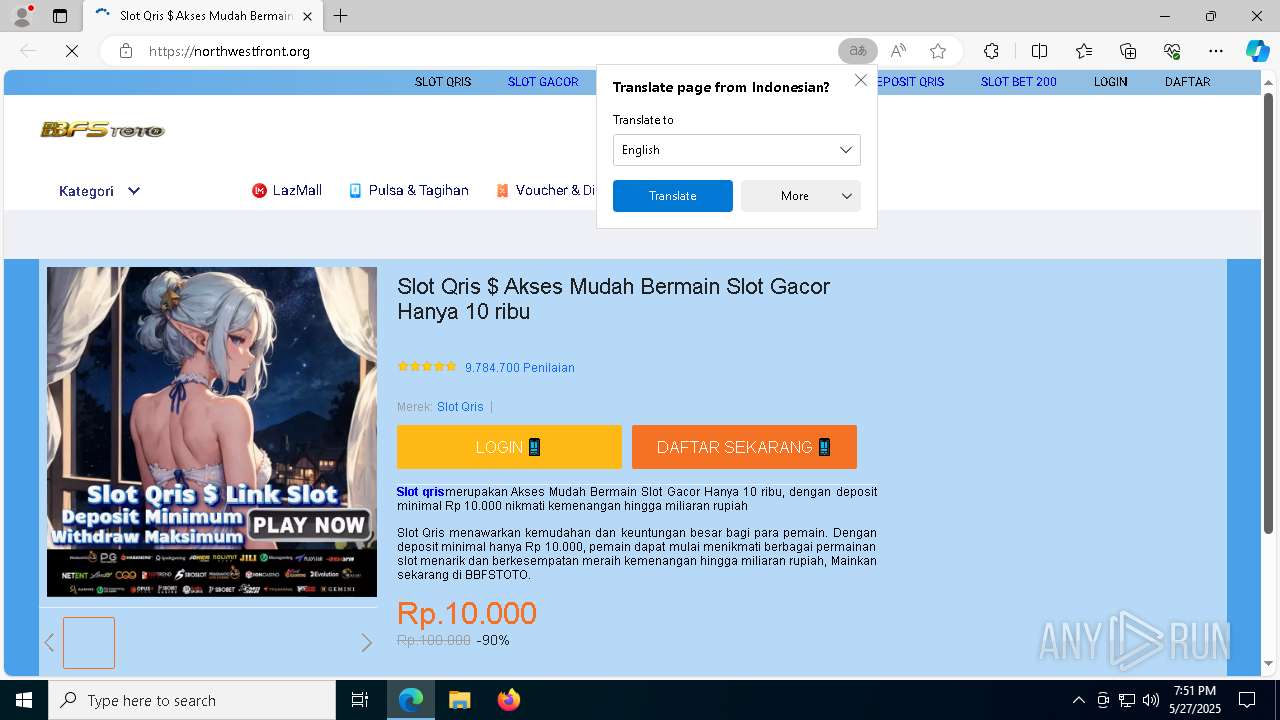Screen dimensions: 1280x720
Task: Open the Voucher link
Action: (546, 190)
